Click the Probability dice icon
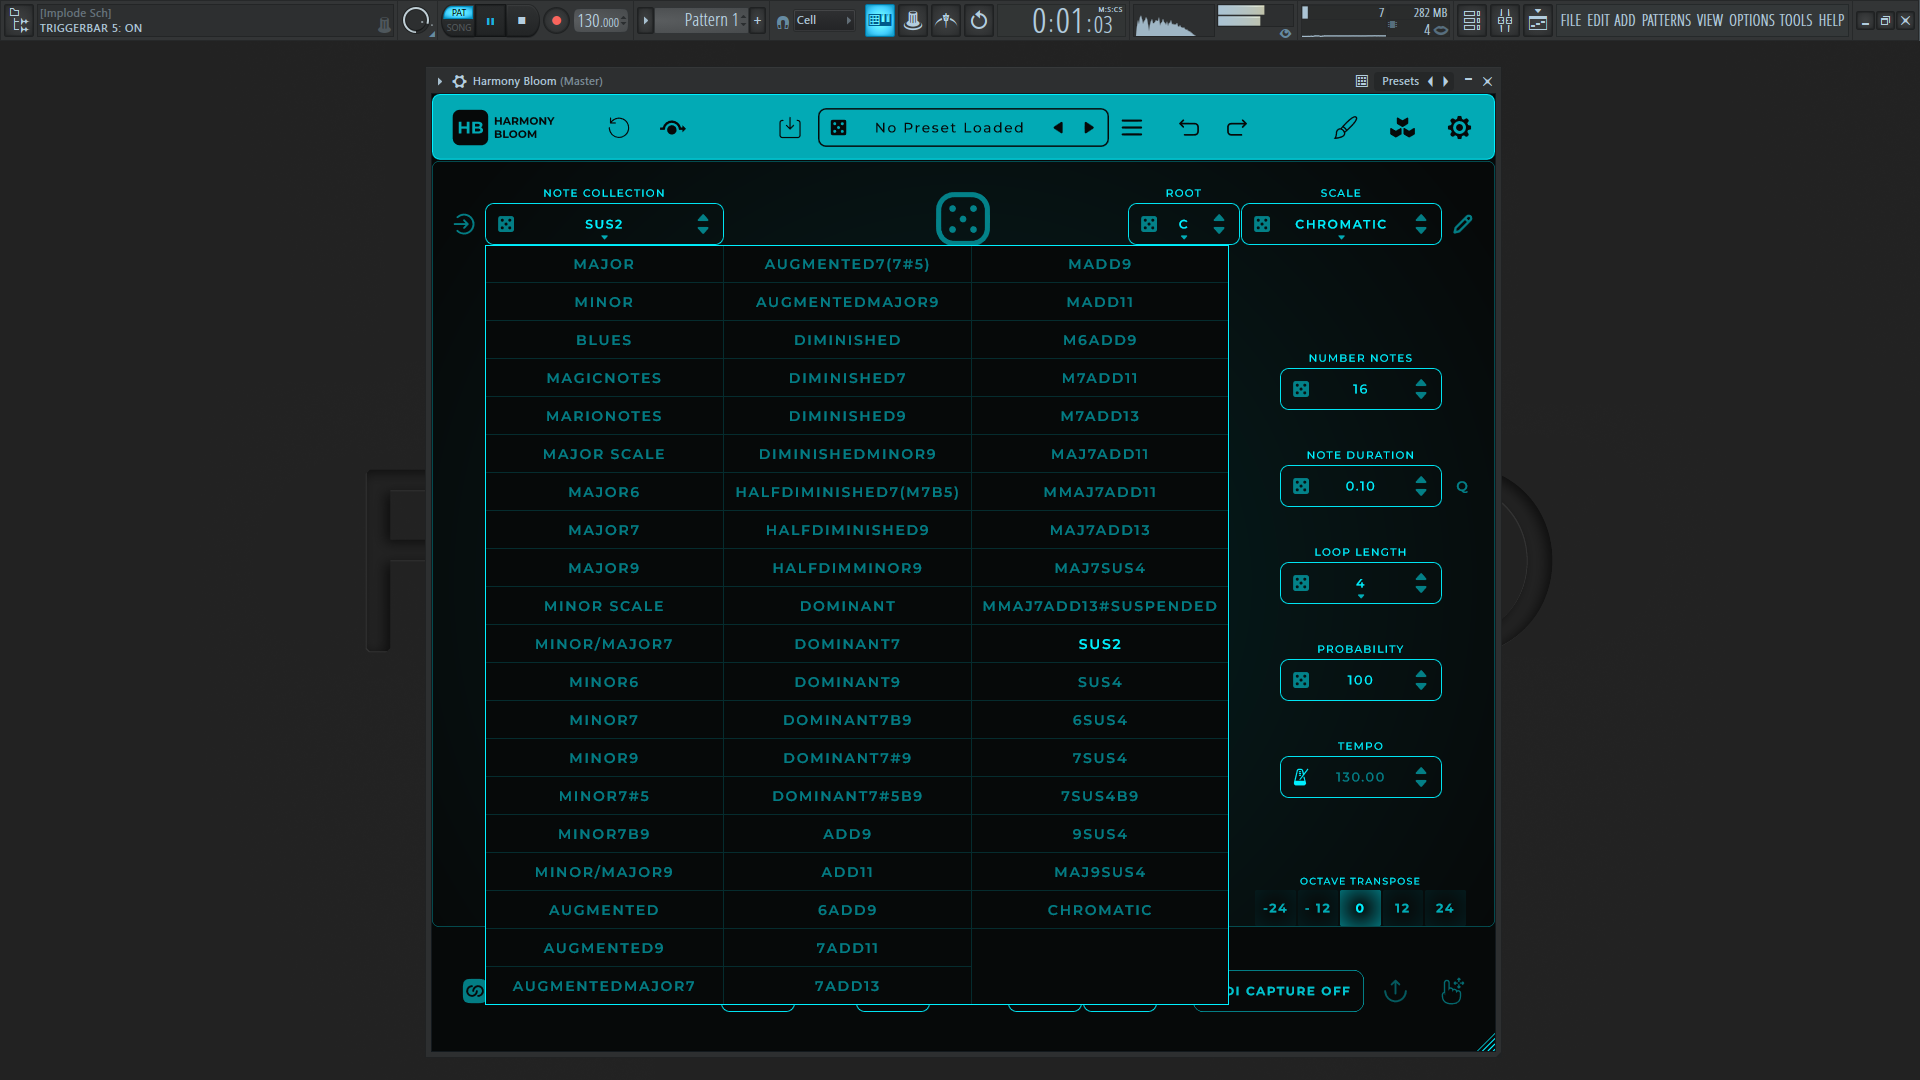The width and height of the screenshot is (1920, 1080). click(1301, 680)
